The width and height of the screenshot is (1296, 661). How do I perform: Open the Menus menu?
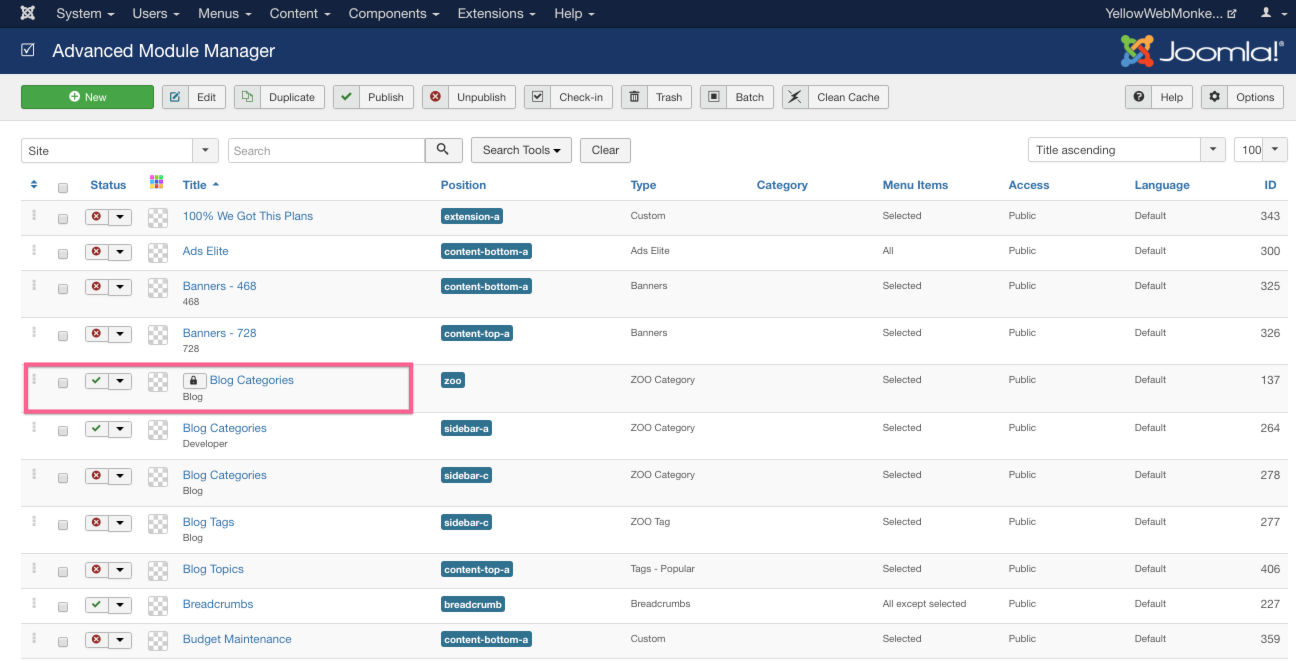[x=225, y=14]
